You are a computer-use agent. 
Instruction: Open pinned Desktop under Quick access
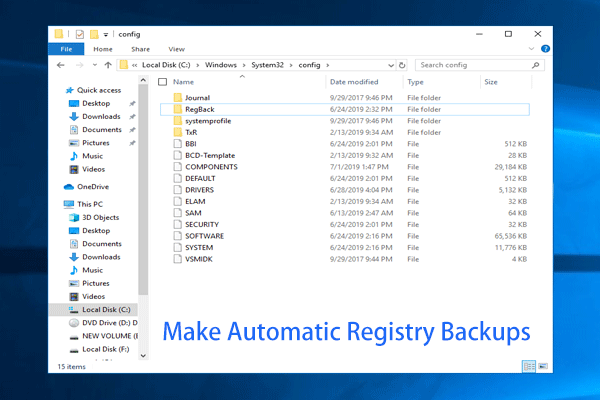(96, 103)
